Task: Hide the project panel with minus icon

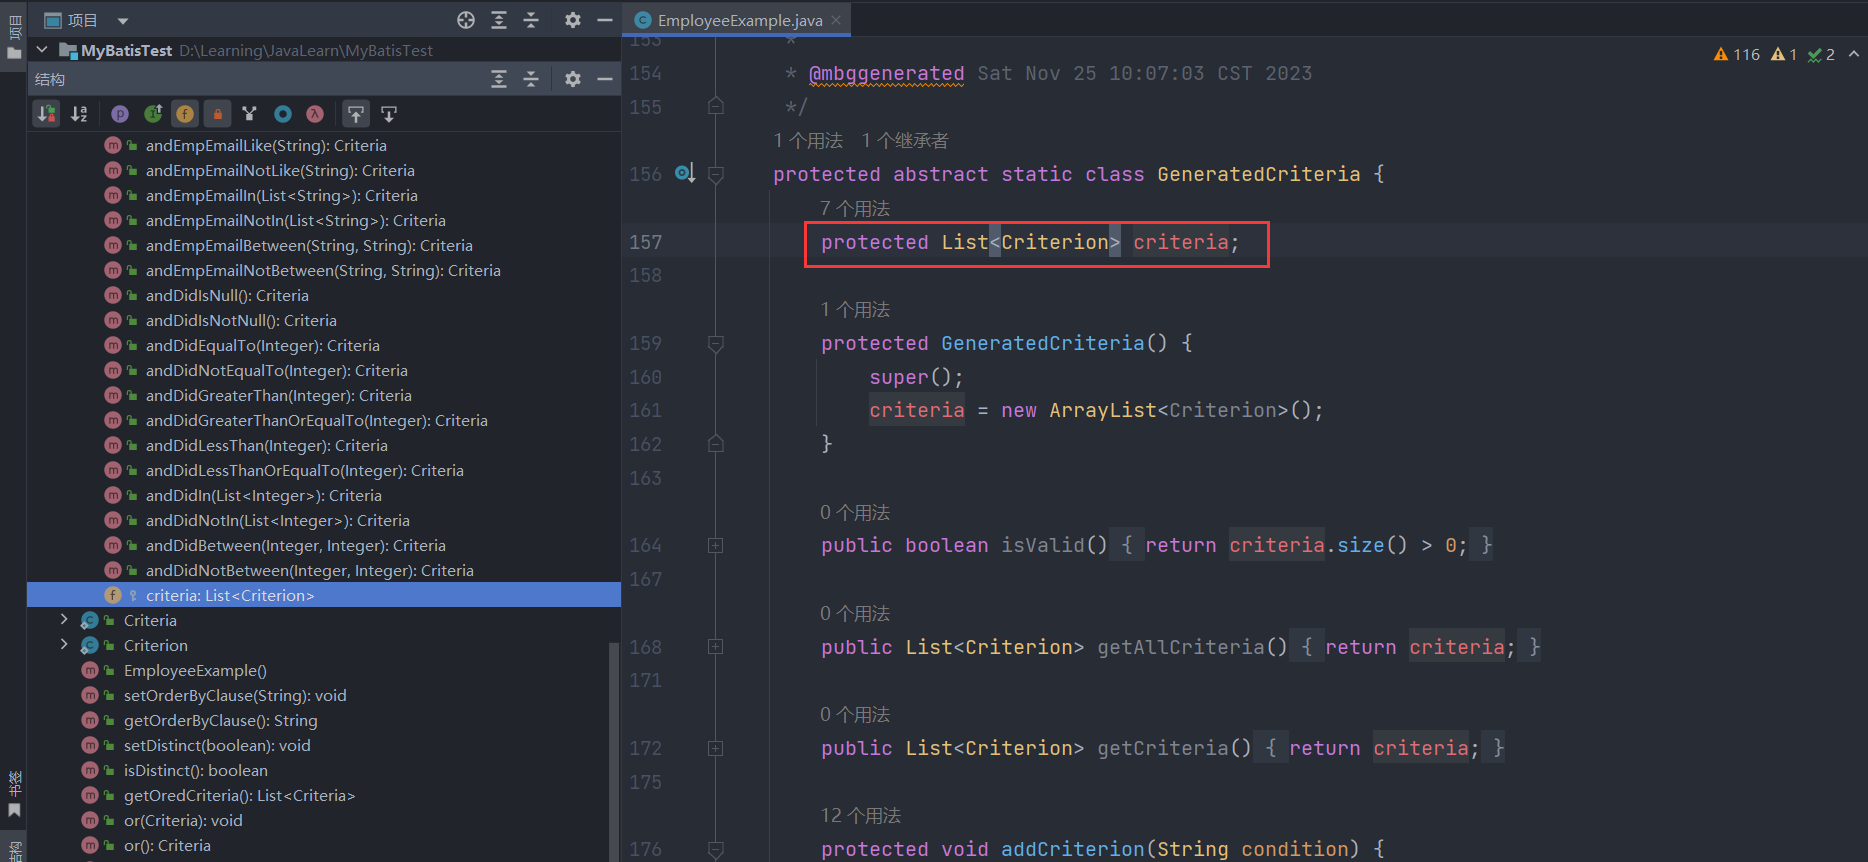Action: click(x=605, y=20)
